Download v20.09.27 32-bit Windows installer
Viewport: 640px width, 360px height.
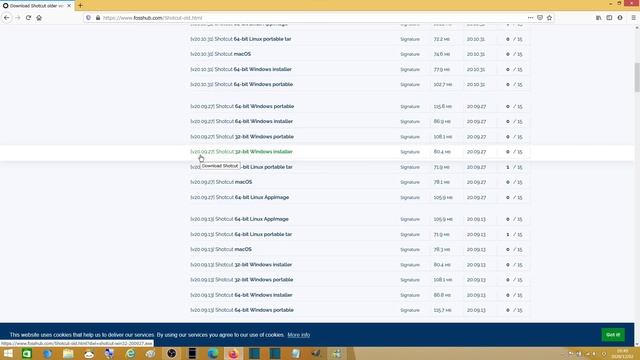pyautogui.click(x=241, y=152)
